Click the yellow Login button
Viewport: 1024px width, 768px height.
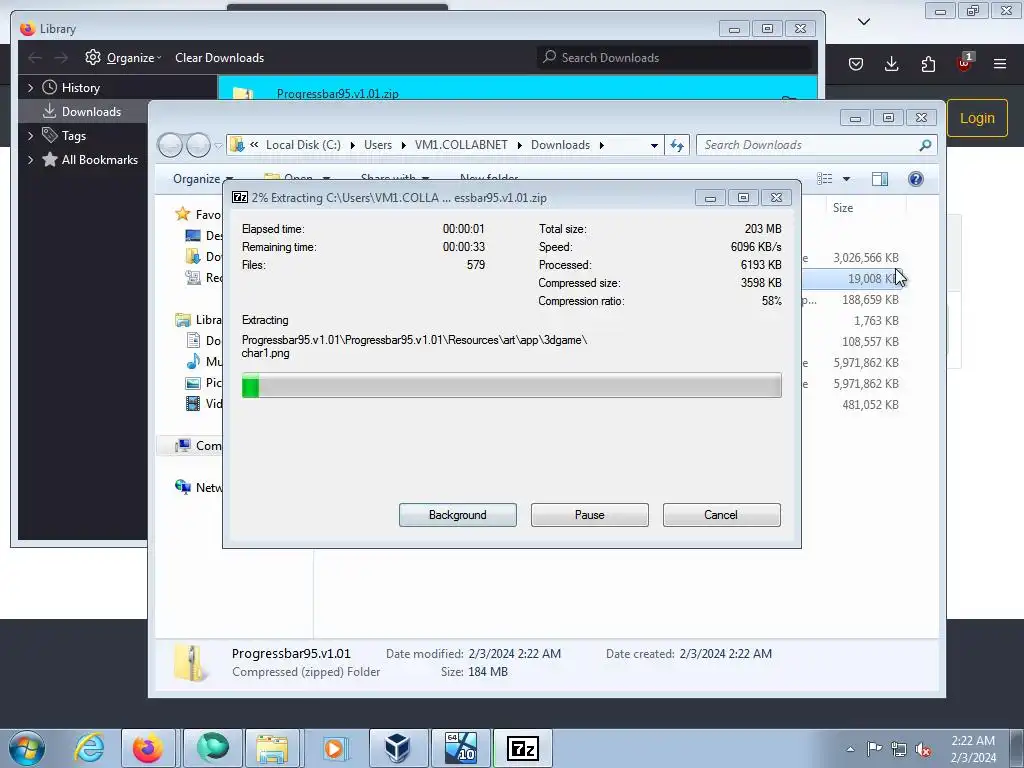point(977,118)
